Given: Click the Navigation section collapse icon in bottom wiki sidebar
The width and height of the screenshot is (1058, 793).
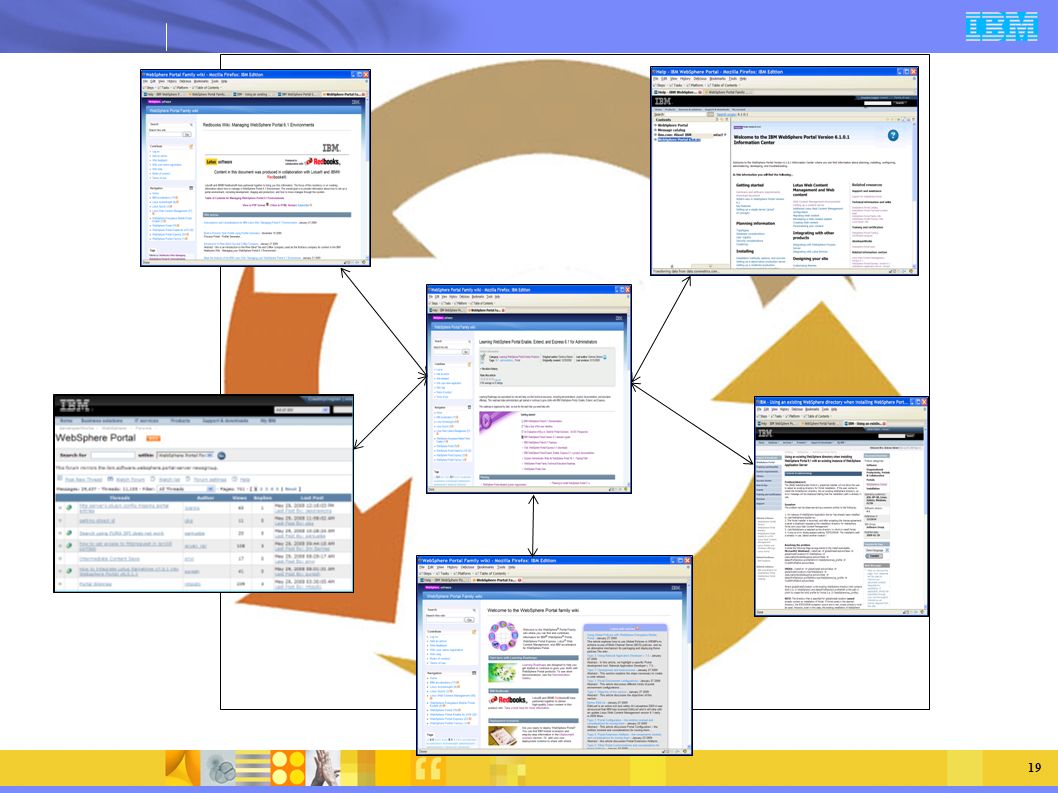Looking at the screenshot, I should click(x=474, y=673).
